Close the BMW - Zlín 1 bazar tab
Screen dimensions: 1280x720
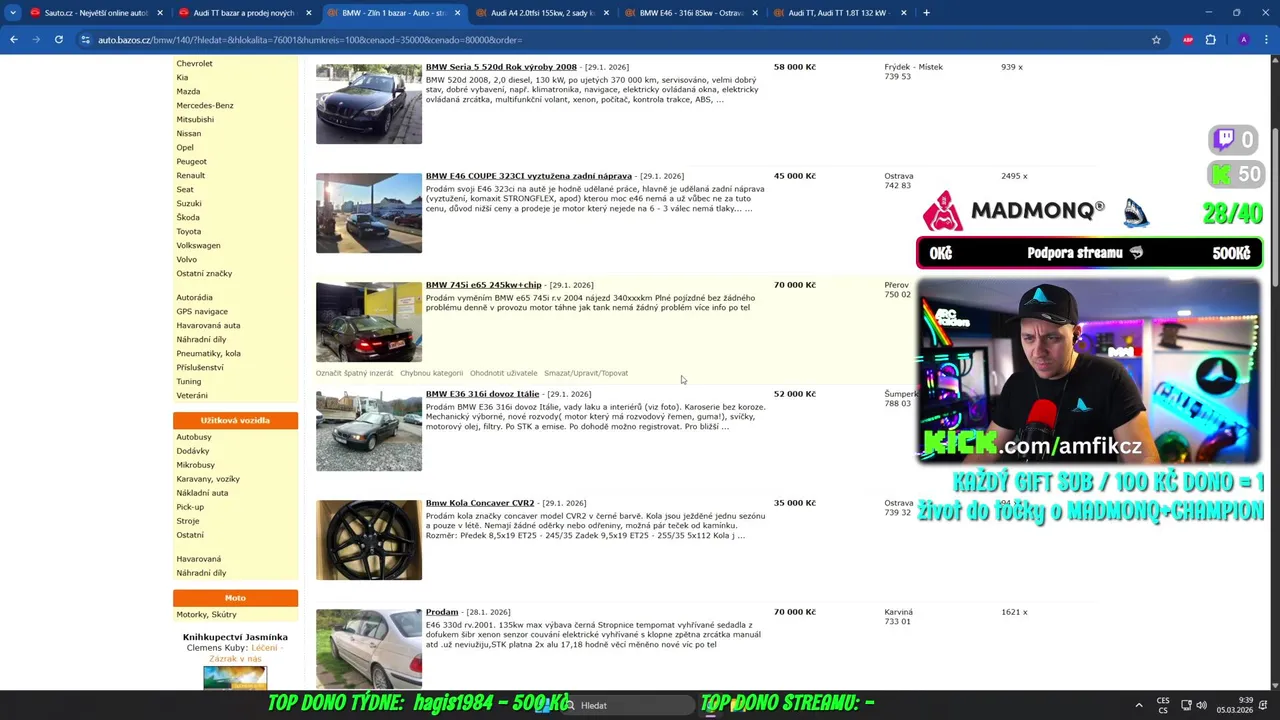point(457,13)
